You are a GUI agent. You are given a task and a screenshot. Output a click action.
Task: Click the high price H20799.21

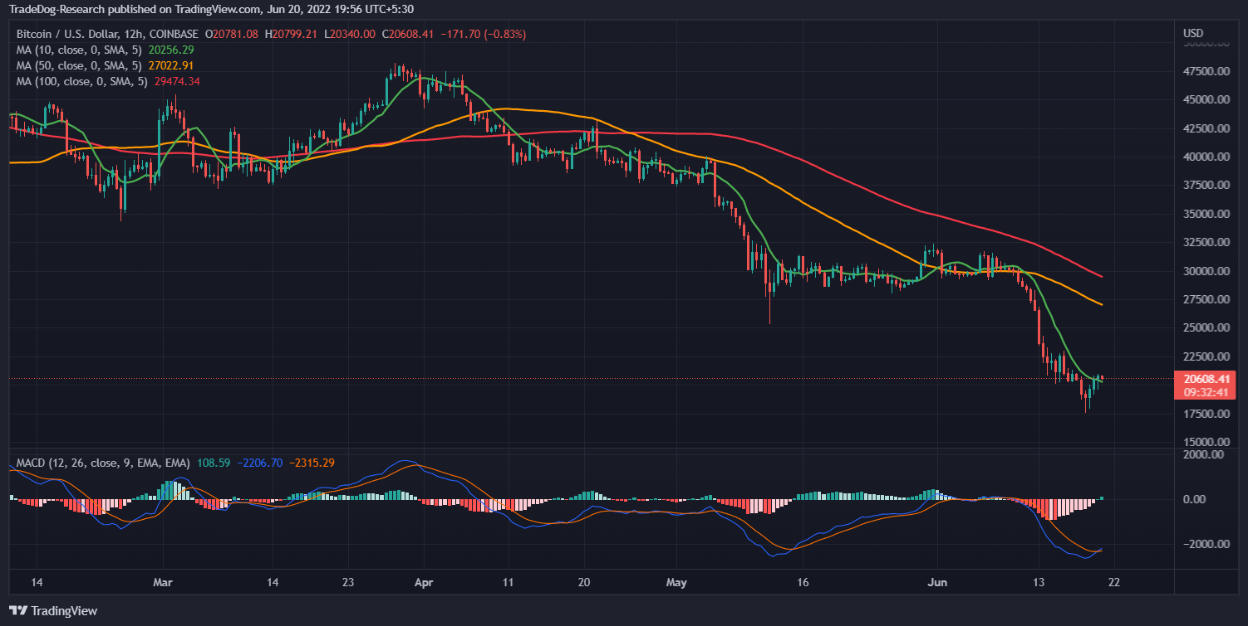coord(291,34)
